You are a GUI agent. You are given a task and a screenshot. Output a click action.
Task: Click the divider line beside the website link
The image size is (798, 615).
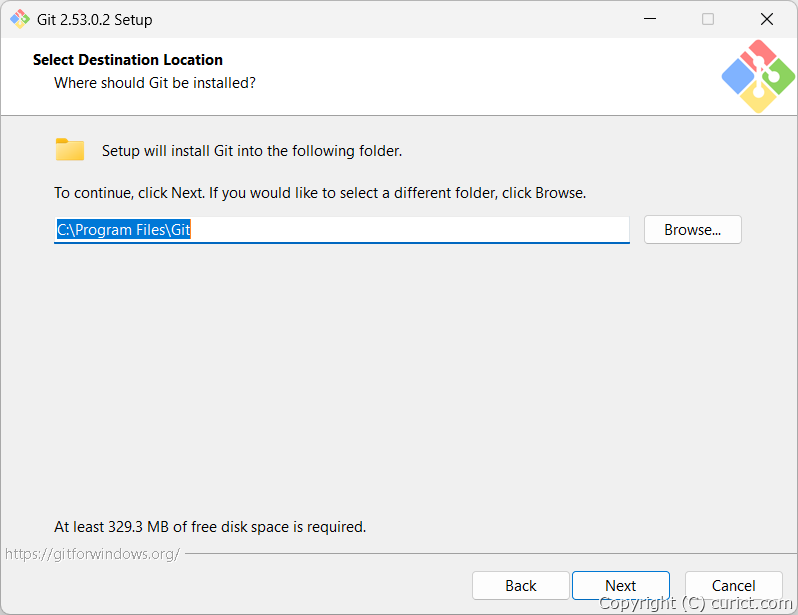coord(480,553)
